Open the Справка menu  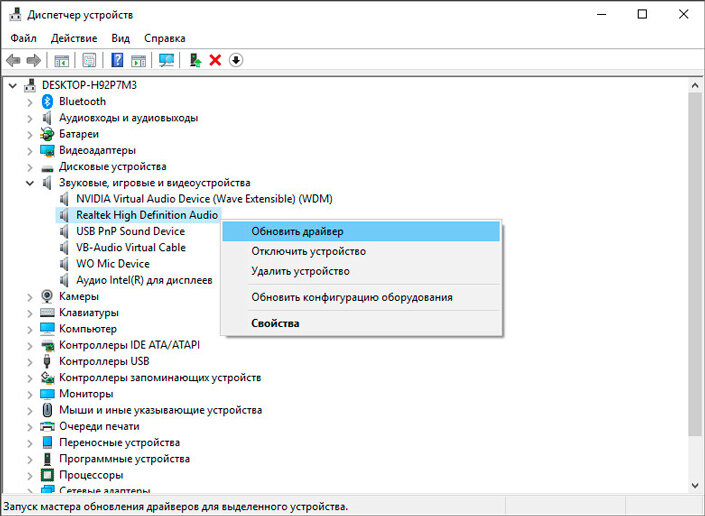(165, 38)
